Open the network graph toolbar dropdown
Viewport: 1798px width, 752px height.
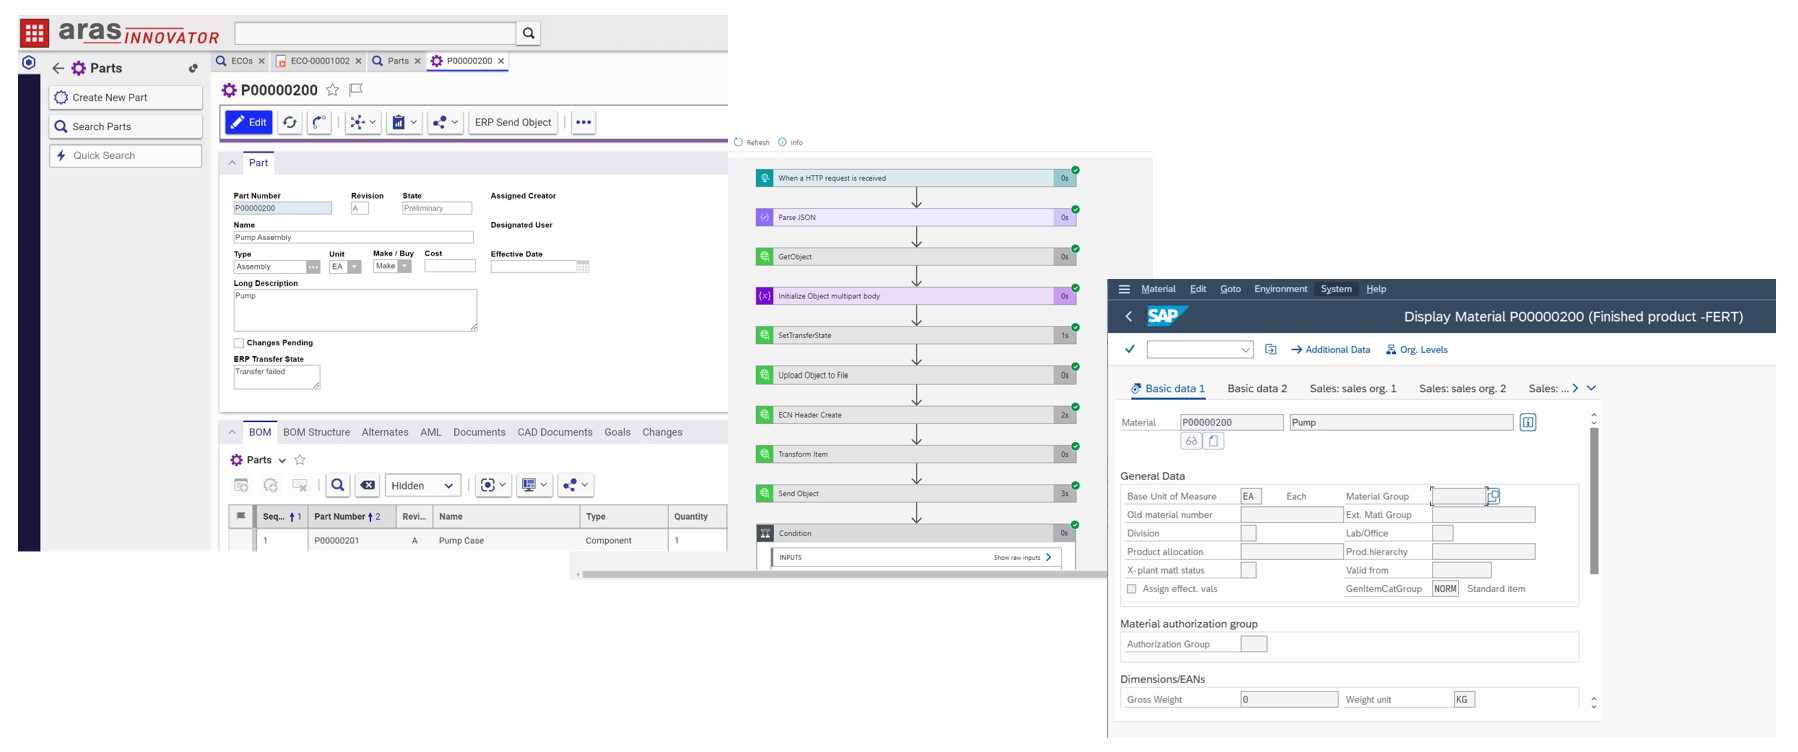click(362, 122)
